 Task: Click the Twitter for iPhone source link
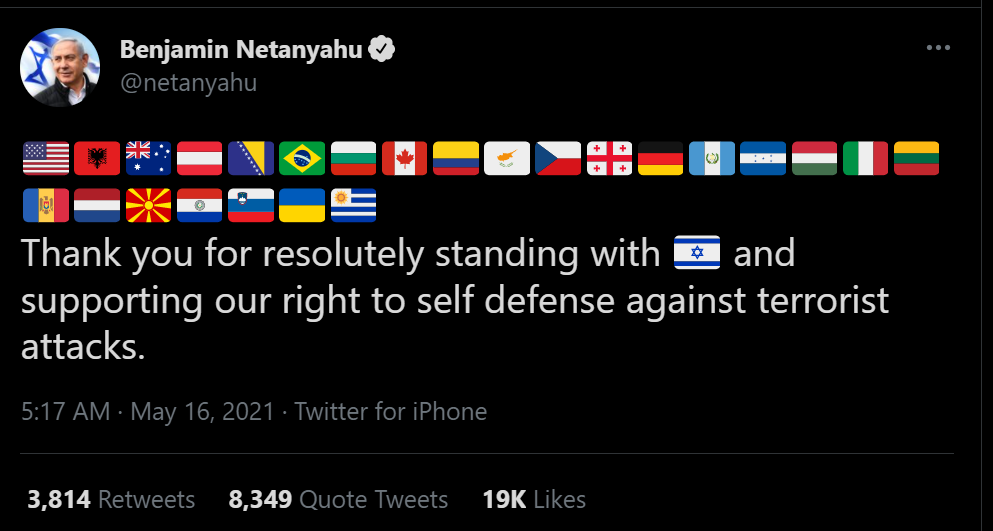pos(390,411)
